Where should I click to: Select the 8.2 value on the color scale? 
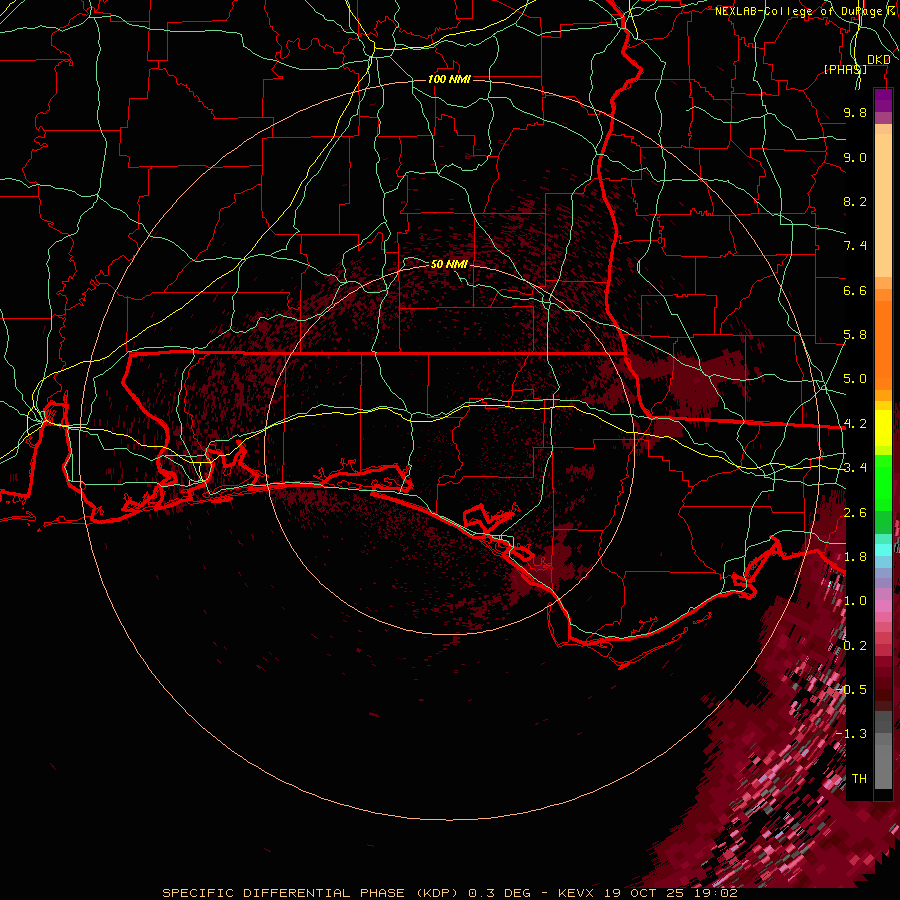click(855, 201)
